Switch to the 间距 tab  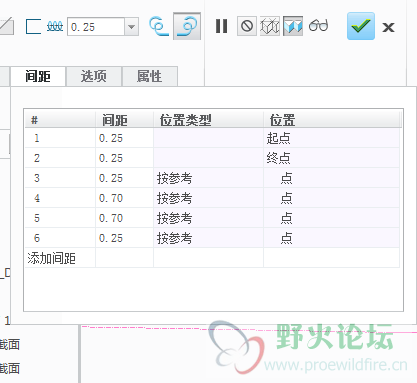coord(38,76)
